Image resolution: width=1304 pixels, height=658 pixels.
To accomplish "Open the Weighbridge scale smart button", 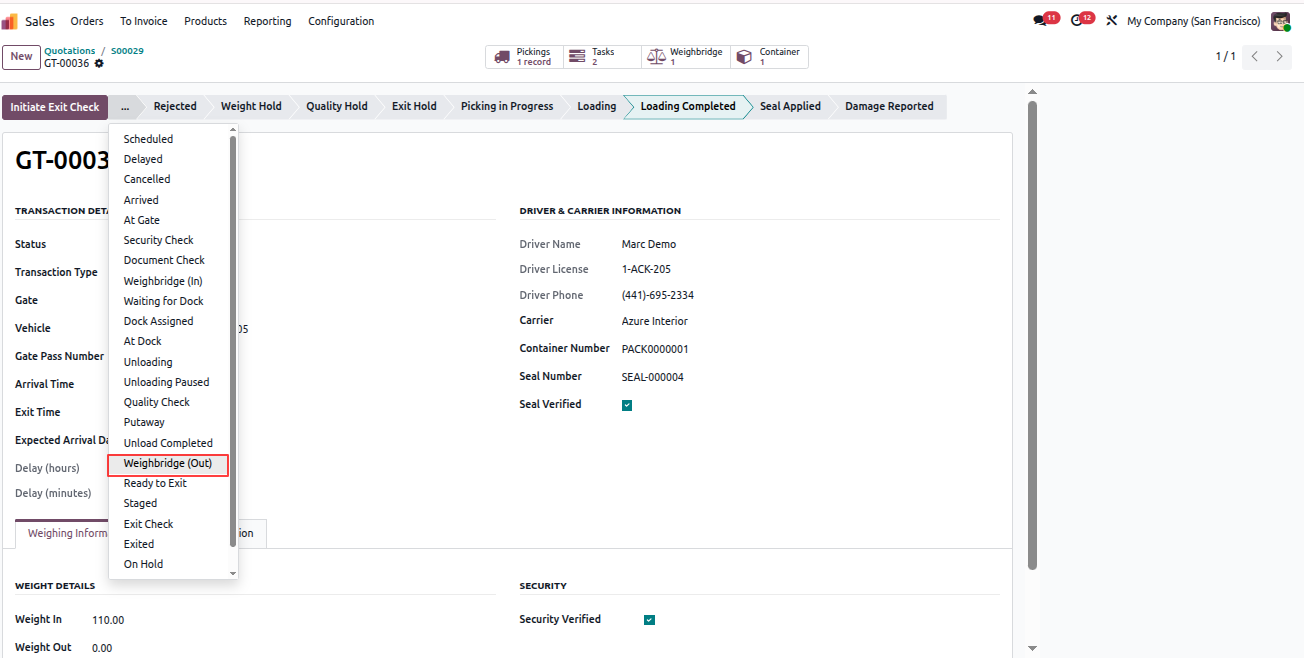I will [x=686, y=57].
